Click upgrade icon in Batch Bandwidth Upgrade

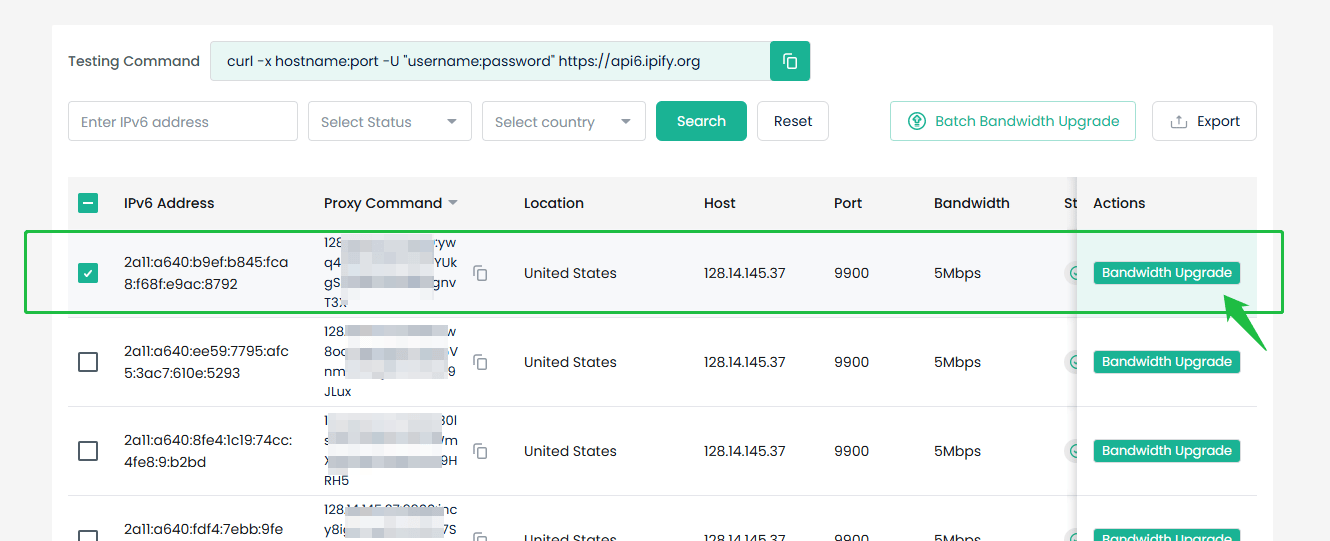click(916, 121)
